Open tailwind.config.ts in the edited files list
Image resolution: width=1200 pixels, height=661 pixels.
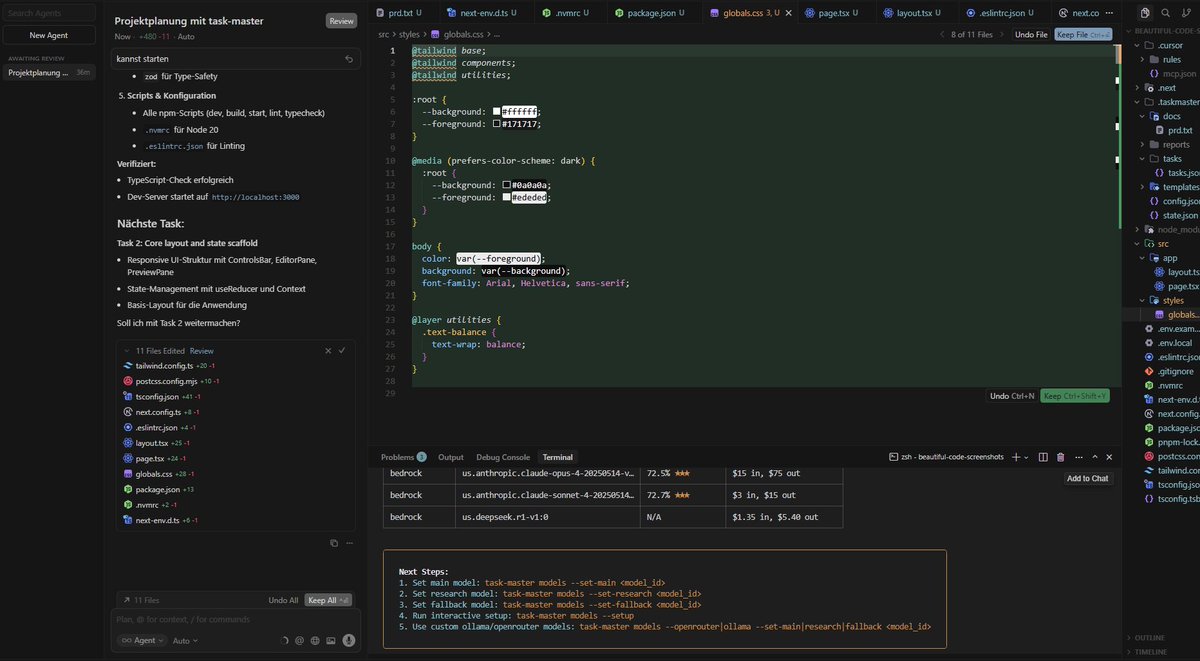point(162,366)
